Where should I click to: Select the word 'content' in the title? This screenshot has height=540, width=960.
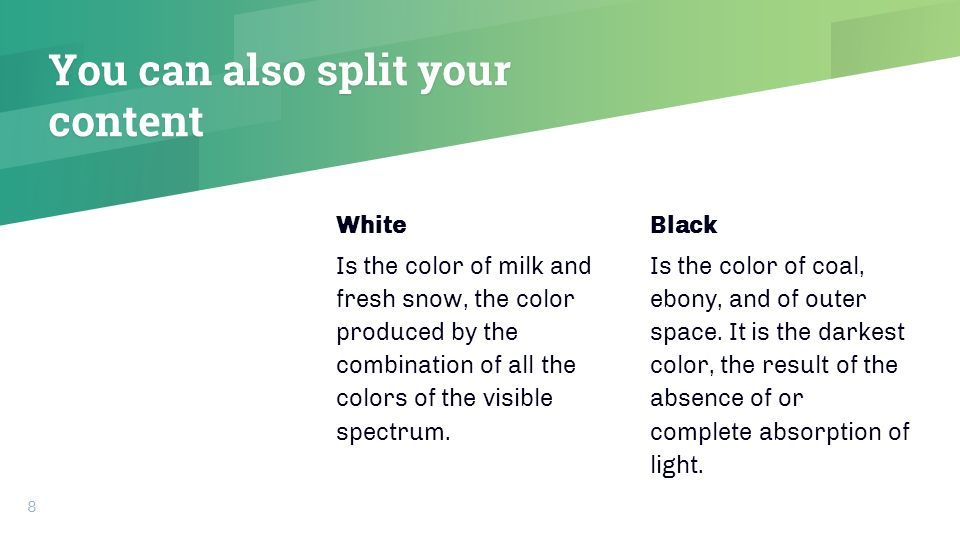(126, 121)
